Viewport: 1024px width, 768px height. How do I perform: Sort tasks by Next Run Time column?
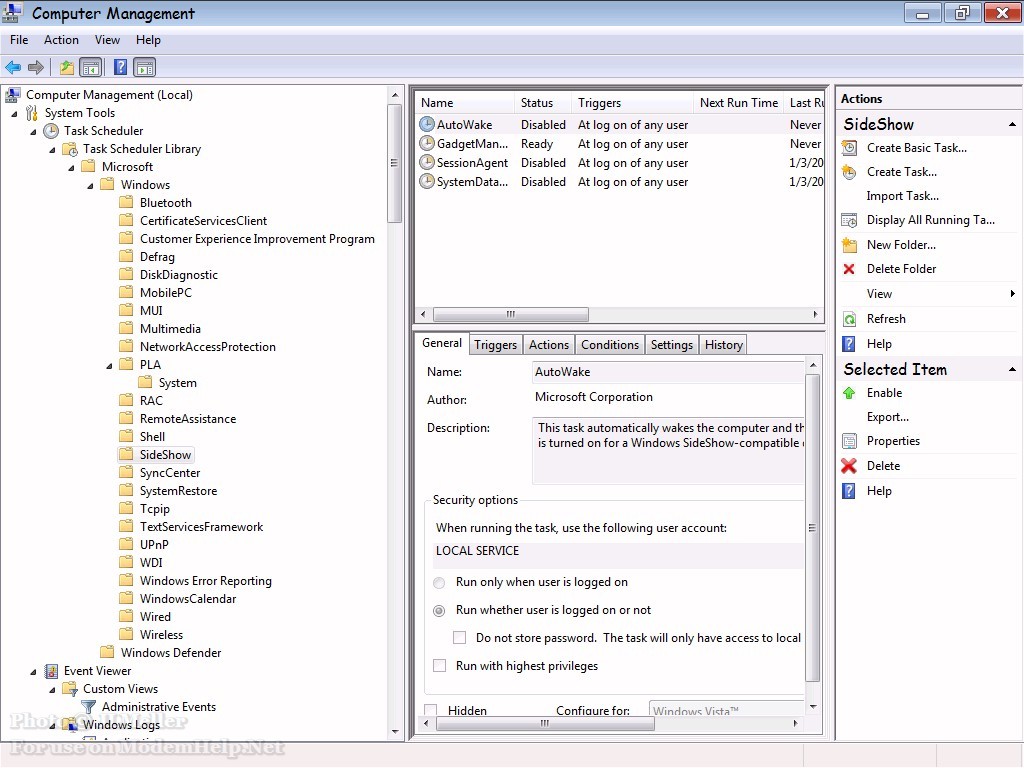click(739, 103)
